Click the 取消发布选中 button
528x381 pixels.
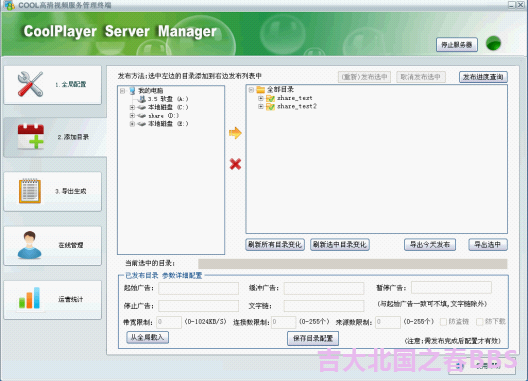point(421,77)
